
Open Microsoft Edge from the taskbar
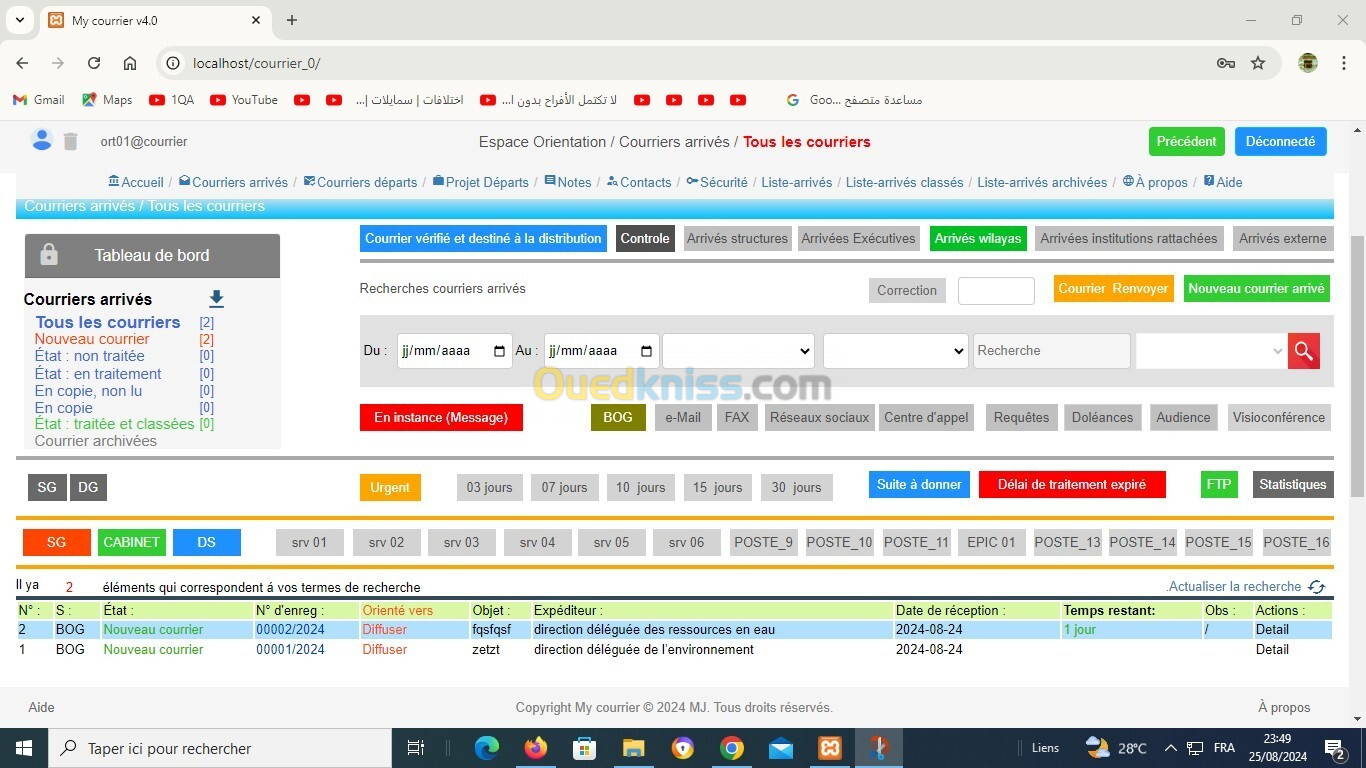coord(487,748)
